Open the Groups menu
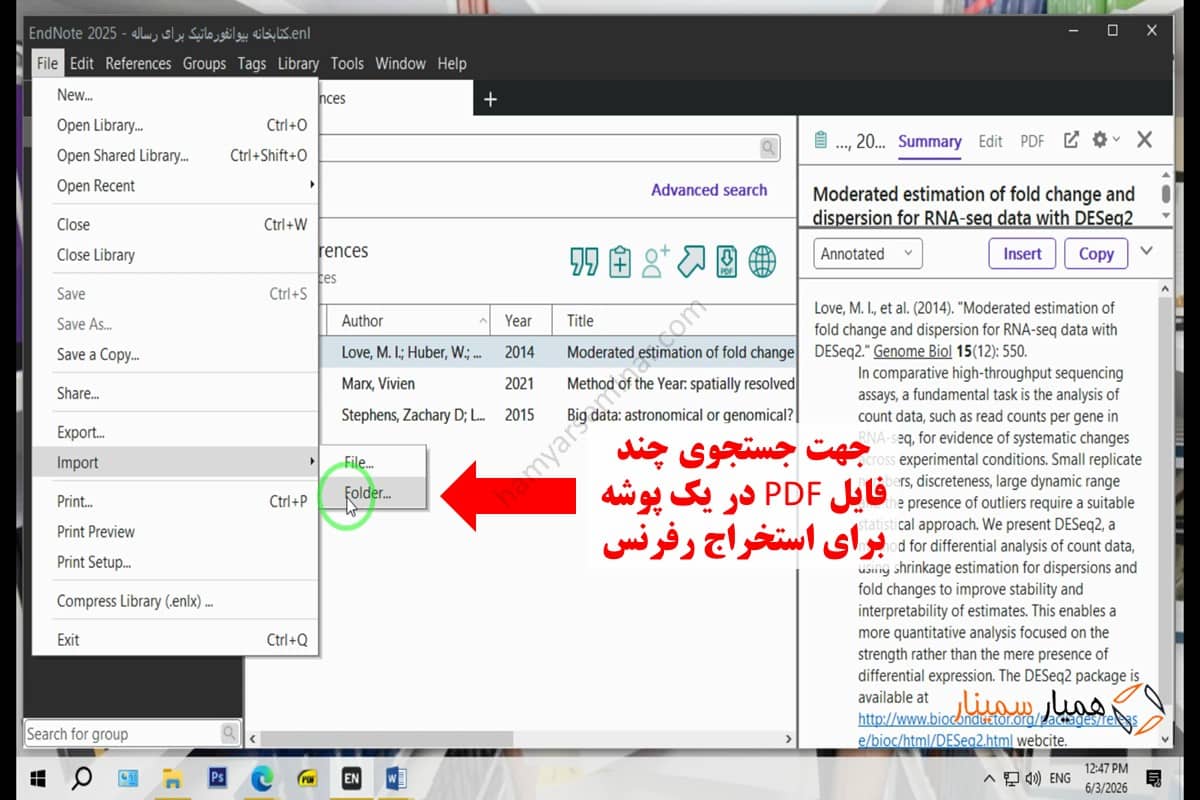 click(204, 63)
